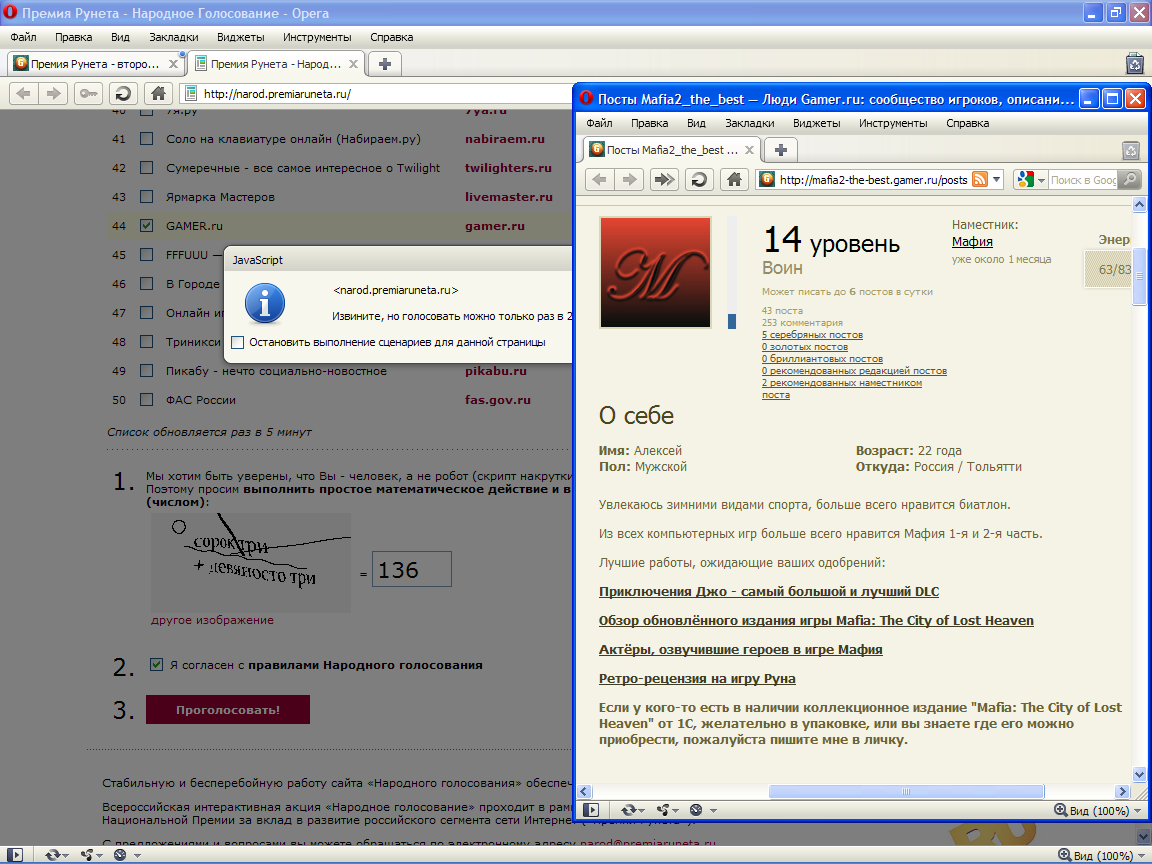Open the 'Виджеты' menu in Gamer.ru window
Image resolution: width=1152 pixels, height=864 pixels.
pyautogui.click(x=816, y=123)
